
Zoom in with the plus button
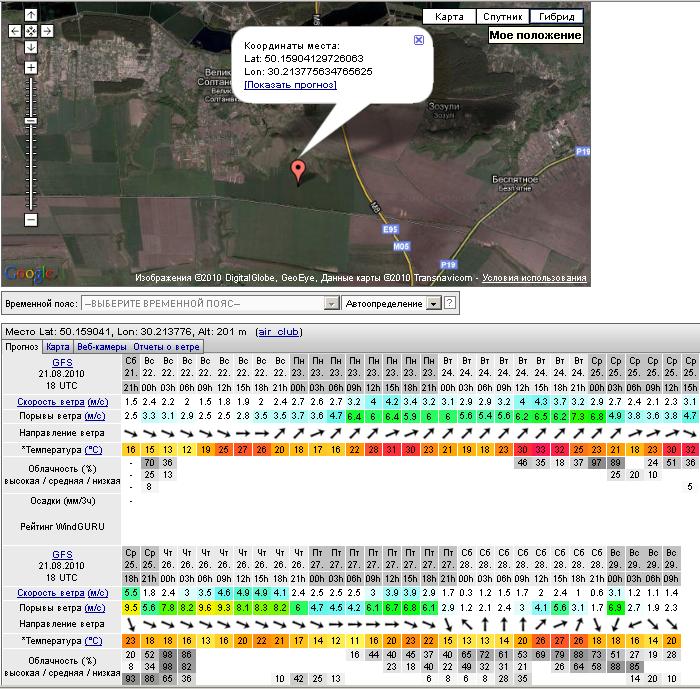pos(31,68)
